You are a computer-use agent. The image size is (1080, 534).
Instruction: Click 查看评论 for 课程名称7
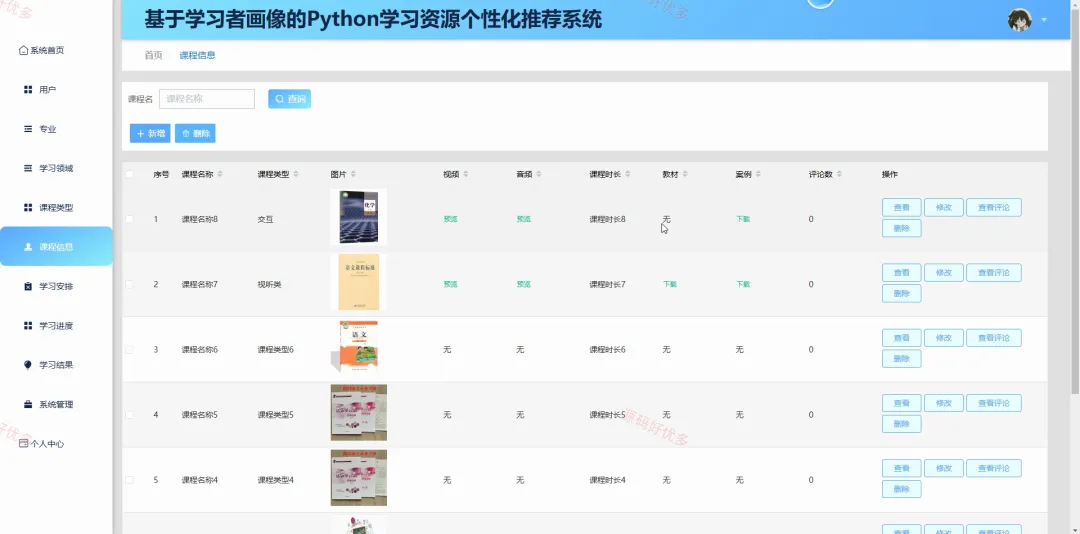994,273
